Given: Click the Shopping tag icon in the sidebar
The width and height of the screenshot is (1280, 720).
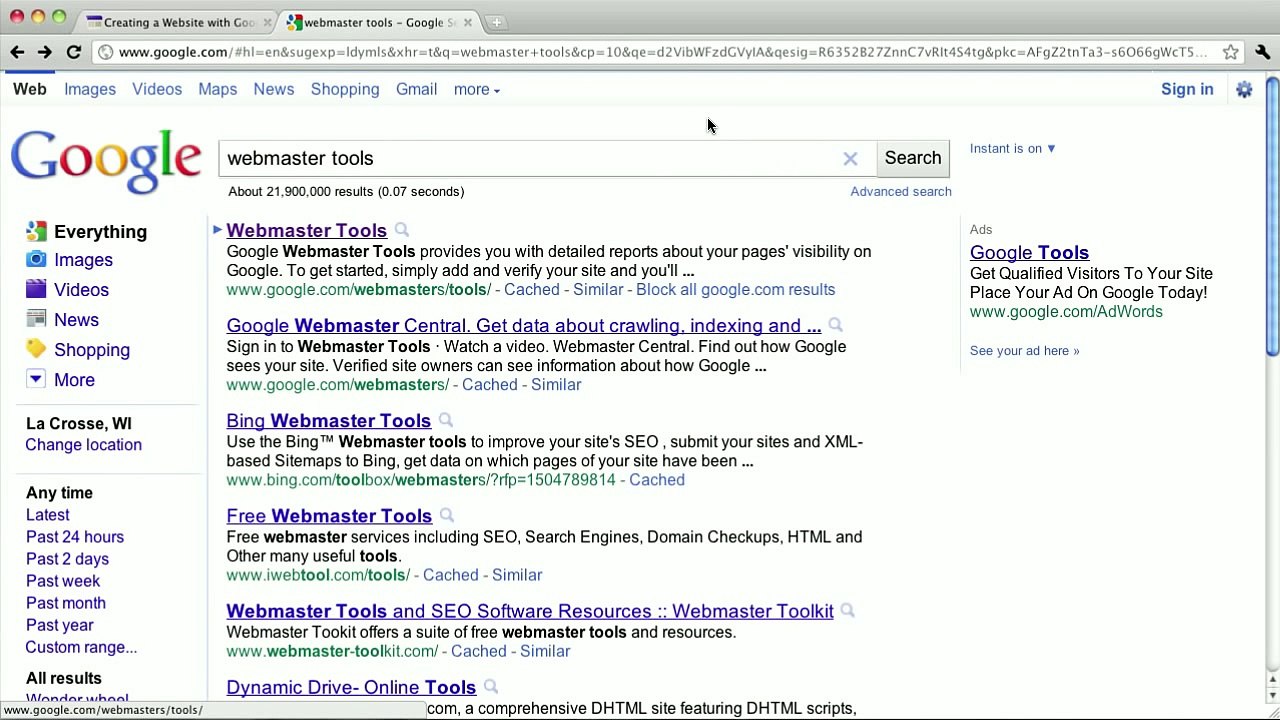Looking at the screenshot, I should 36,349.
